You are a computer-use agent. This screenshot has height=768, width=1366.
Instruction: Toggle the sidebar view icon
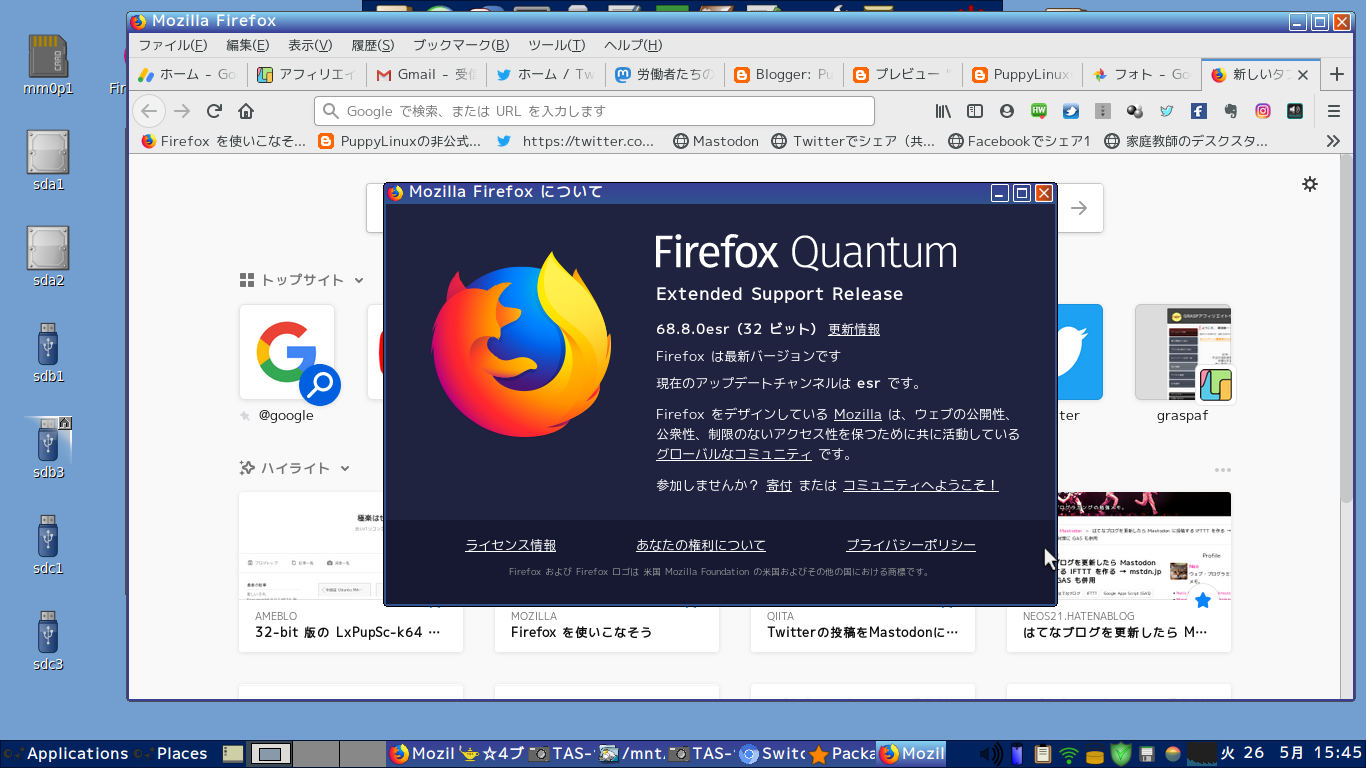[974, 111]
